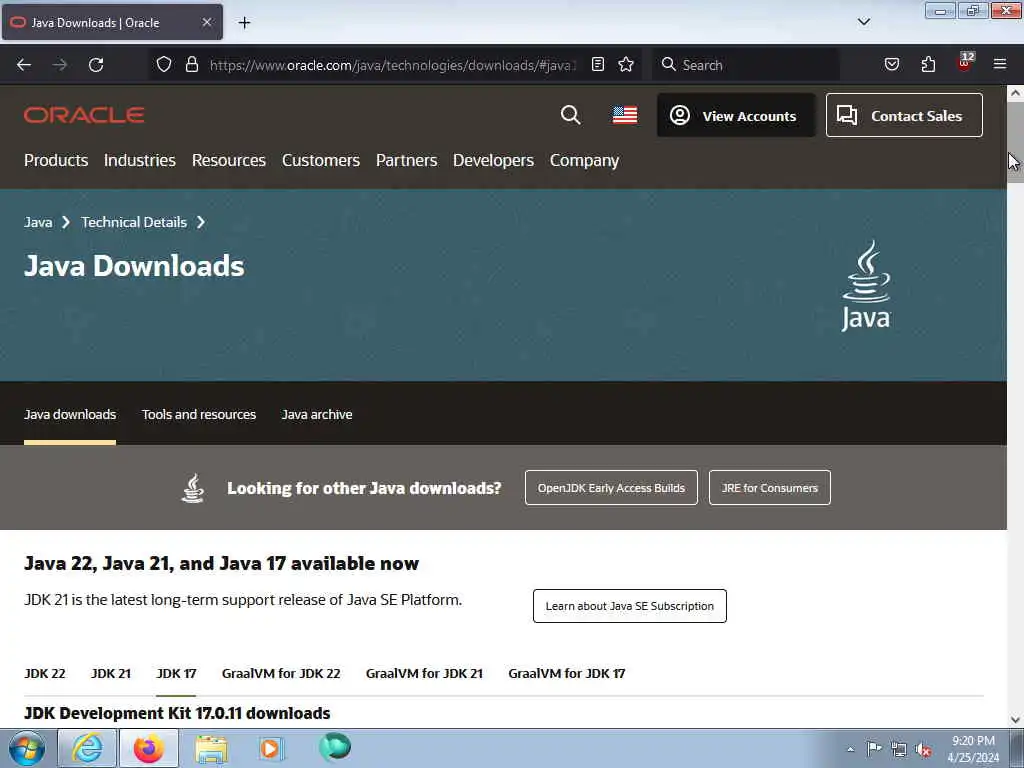The image size is (1024, 768).
Task: Click the Oracle logo
Action: [x=84, y=115]
